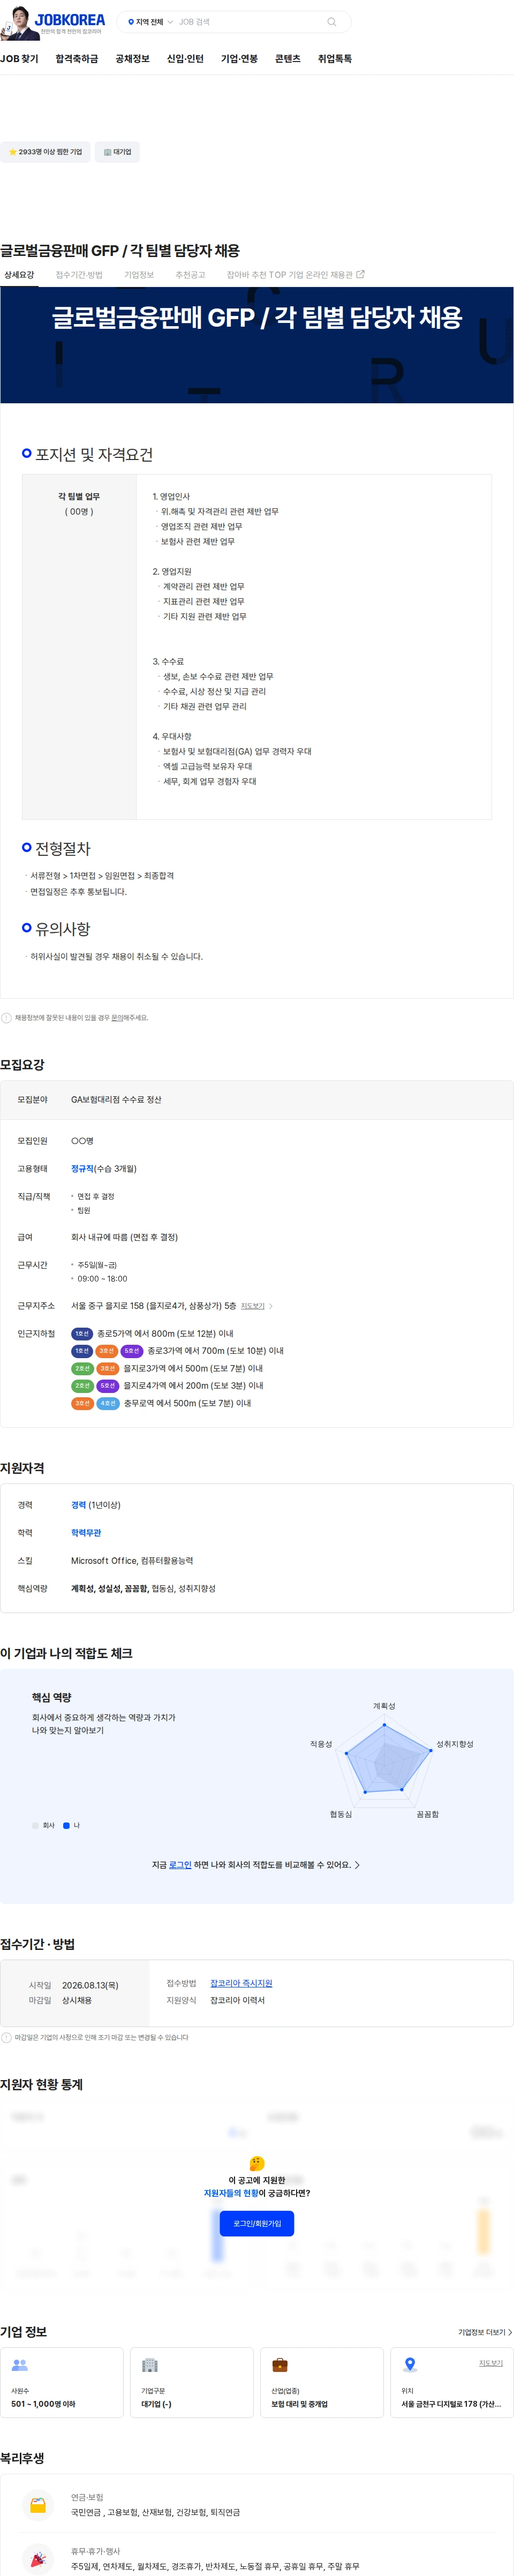This screenshot has width=514, height=2576.
Task: Click the 1호선 badge for 종로5가역
Action: (x=82, y=1333)
